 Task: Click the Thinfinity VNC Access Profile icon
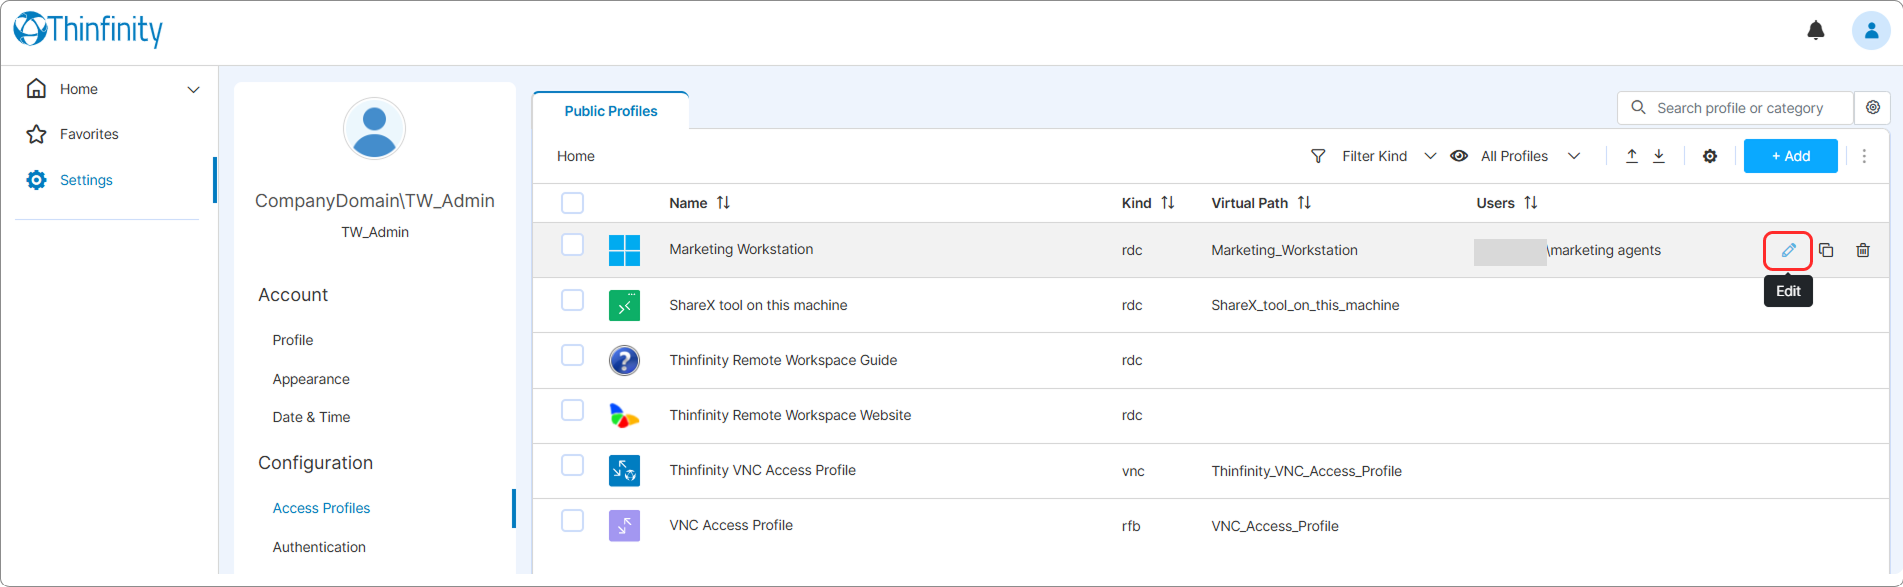pyautogui.click(x=624, y=470)
